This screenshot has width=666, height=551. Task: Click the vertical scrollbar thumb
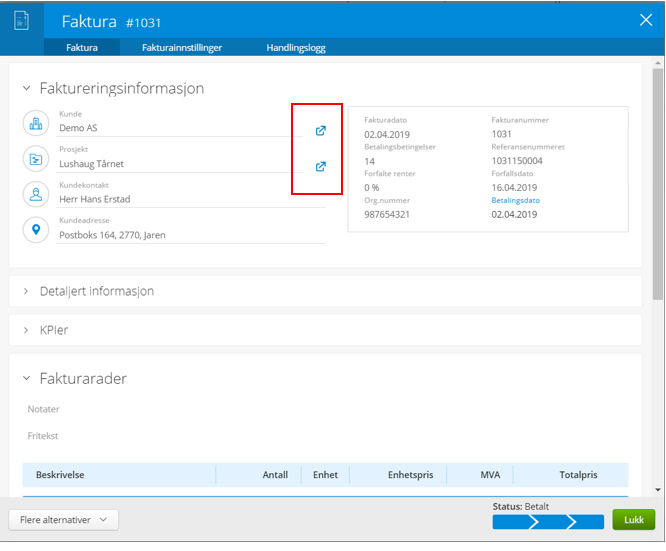[x=658, y=184]
